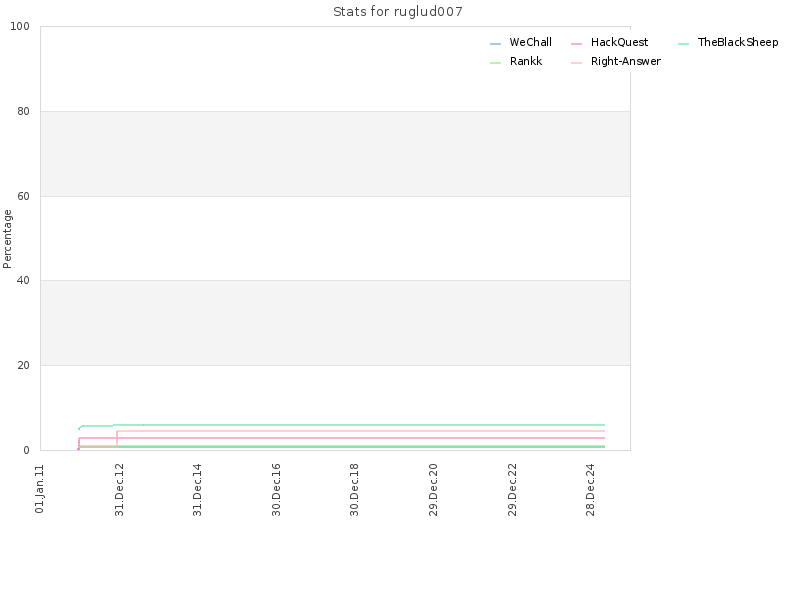
Task: Click the 28.Dec.24 x-axis date label
Action: pos(590,490)
